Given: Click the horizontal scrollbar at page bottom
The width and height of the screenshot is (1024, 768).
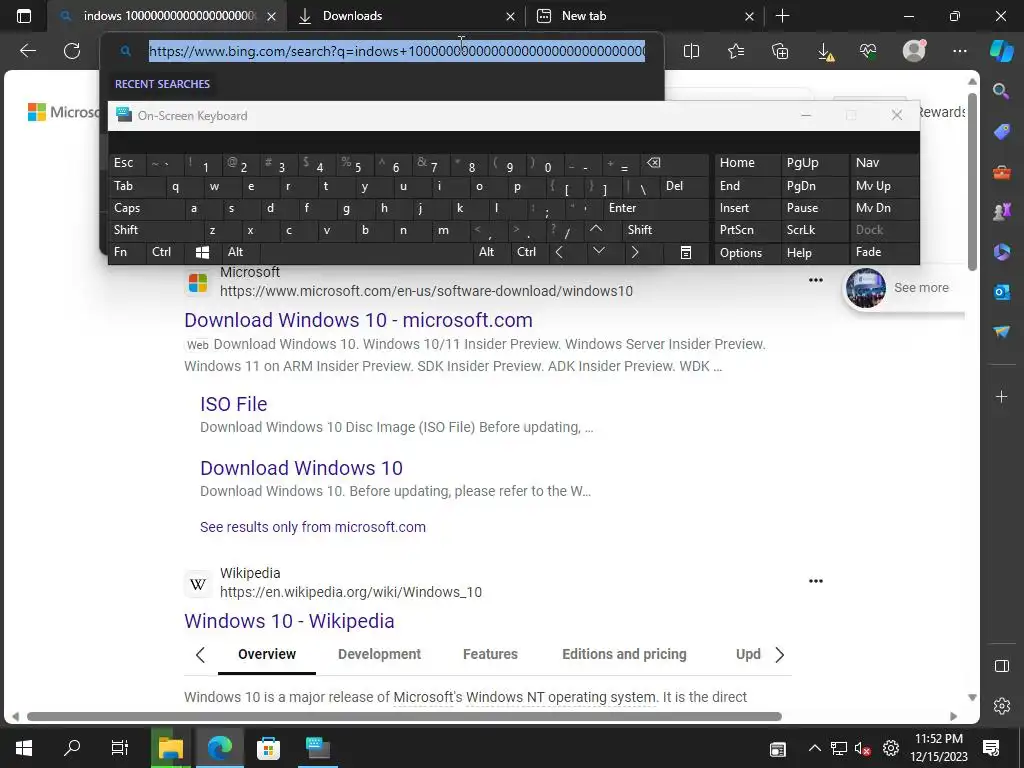Looking at the screenshot, I should (404, 716).
